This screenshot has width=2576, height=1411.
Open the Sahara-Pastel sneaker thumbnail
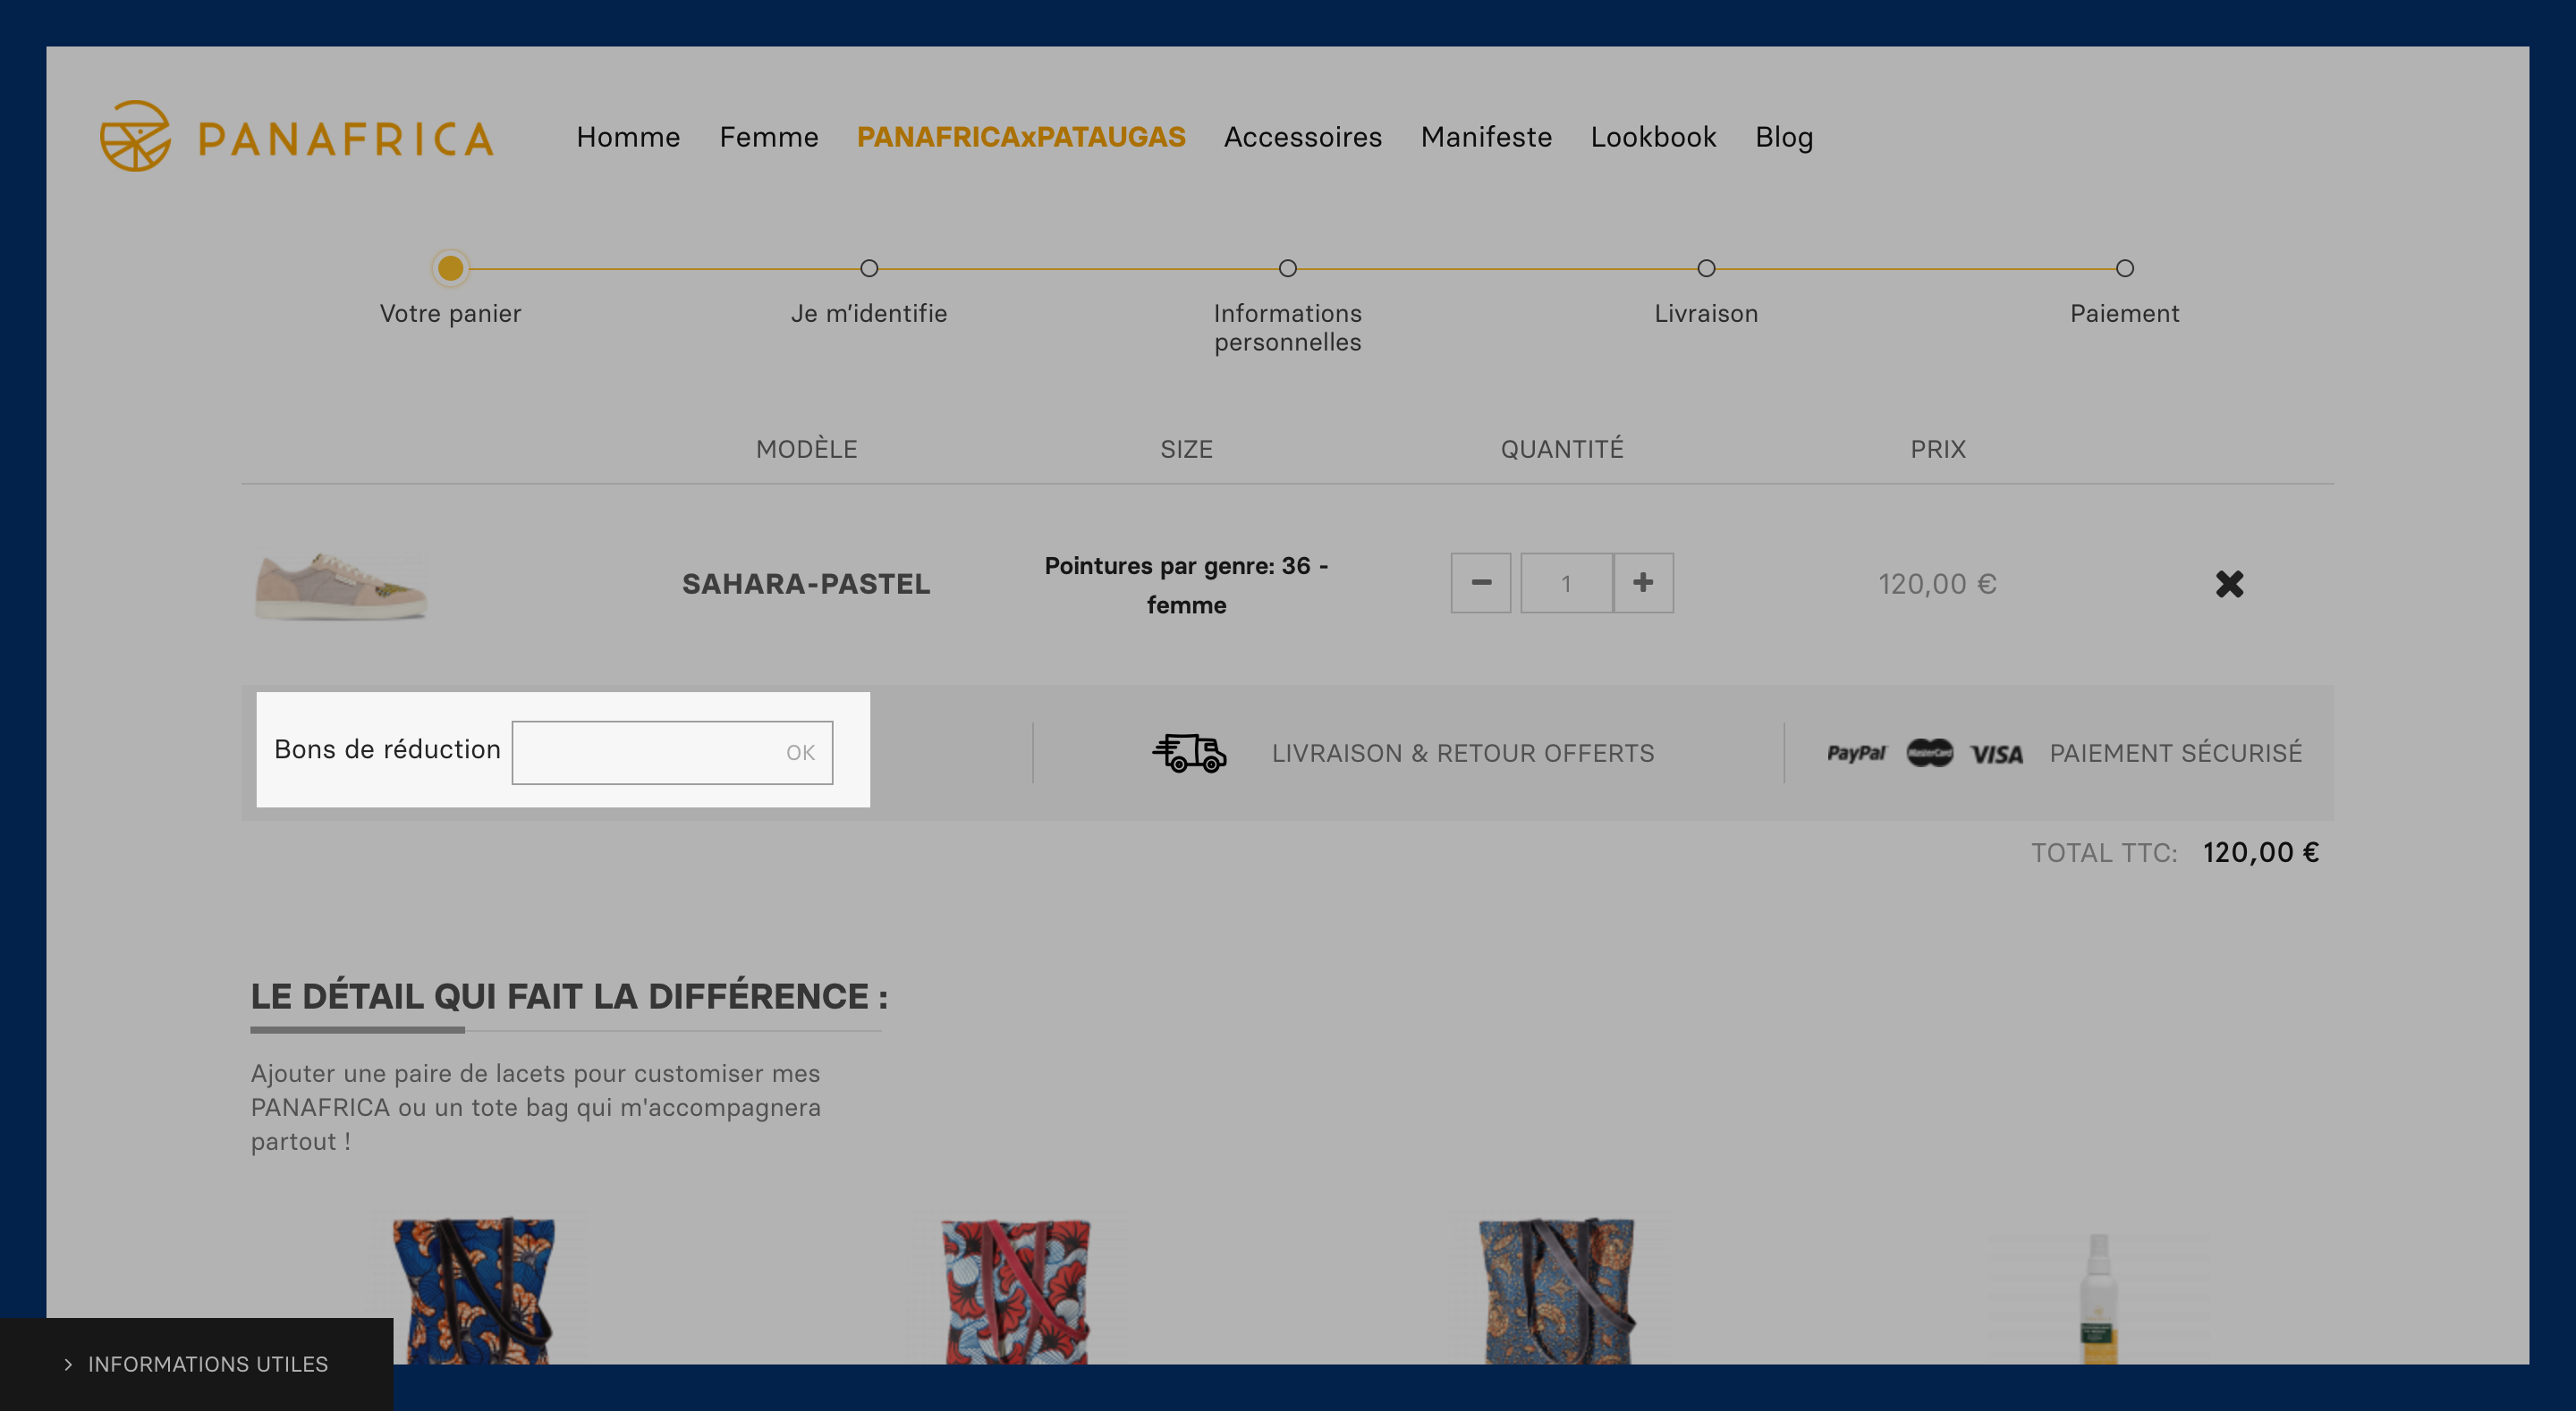(340, 586)
